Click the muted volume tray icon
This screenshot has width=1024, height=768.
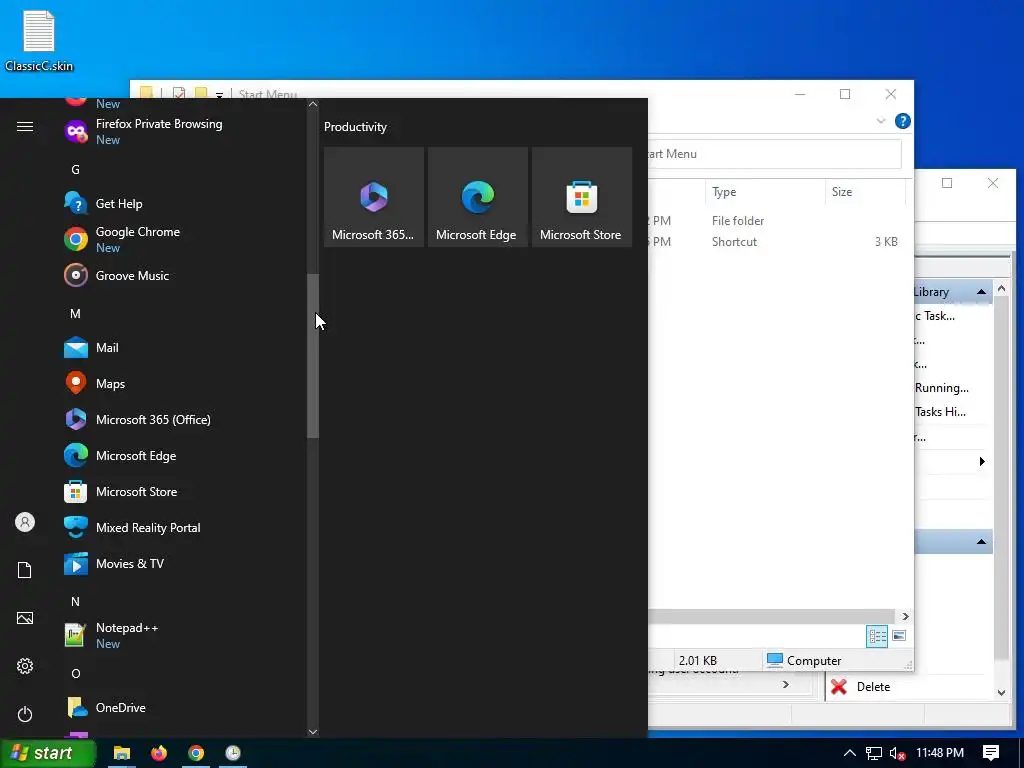tap(898, 754)
